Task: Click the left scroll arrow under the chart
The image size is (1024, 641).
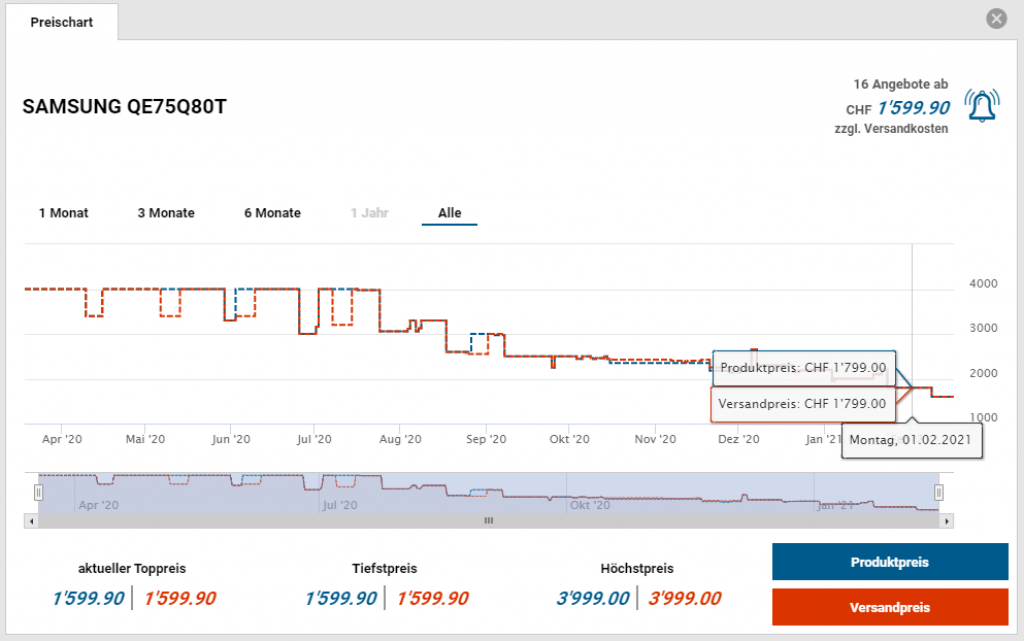Action: [x=31, y=521]
